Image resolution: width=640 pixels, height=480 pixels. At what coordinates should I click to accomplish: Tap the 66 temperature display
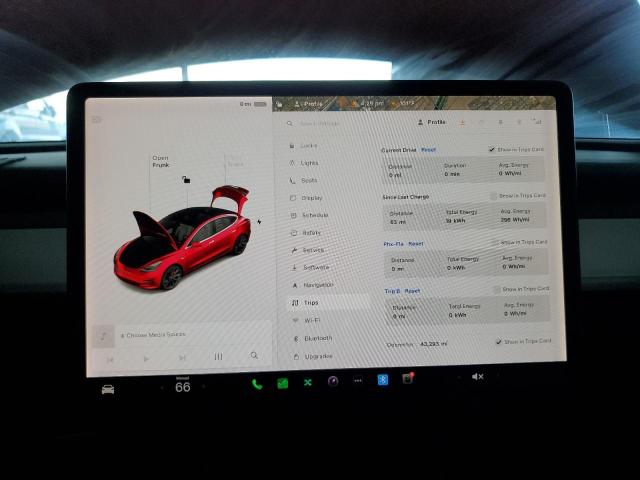182,387
